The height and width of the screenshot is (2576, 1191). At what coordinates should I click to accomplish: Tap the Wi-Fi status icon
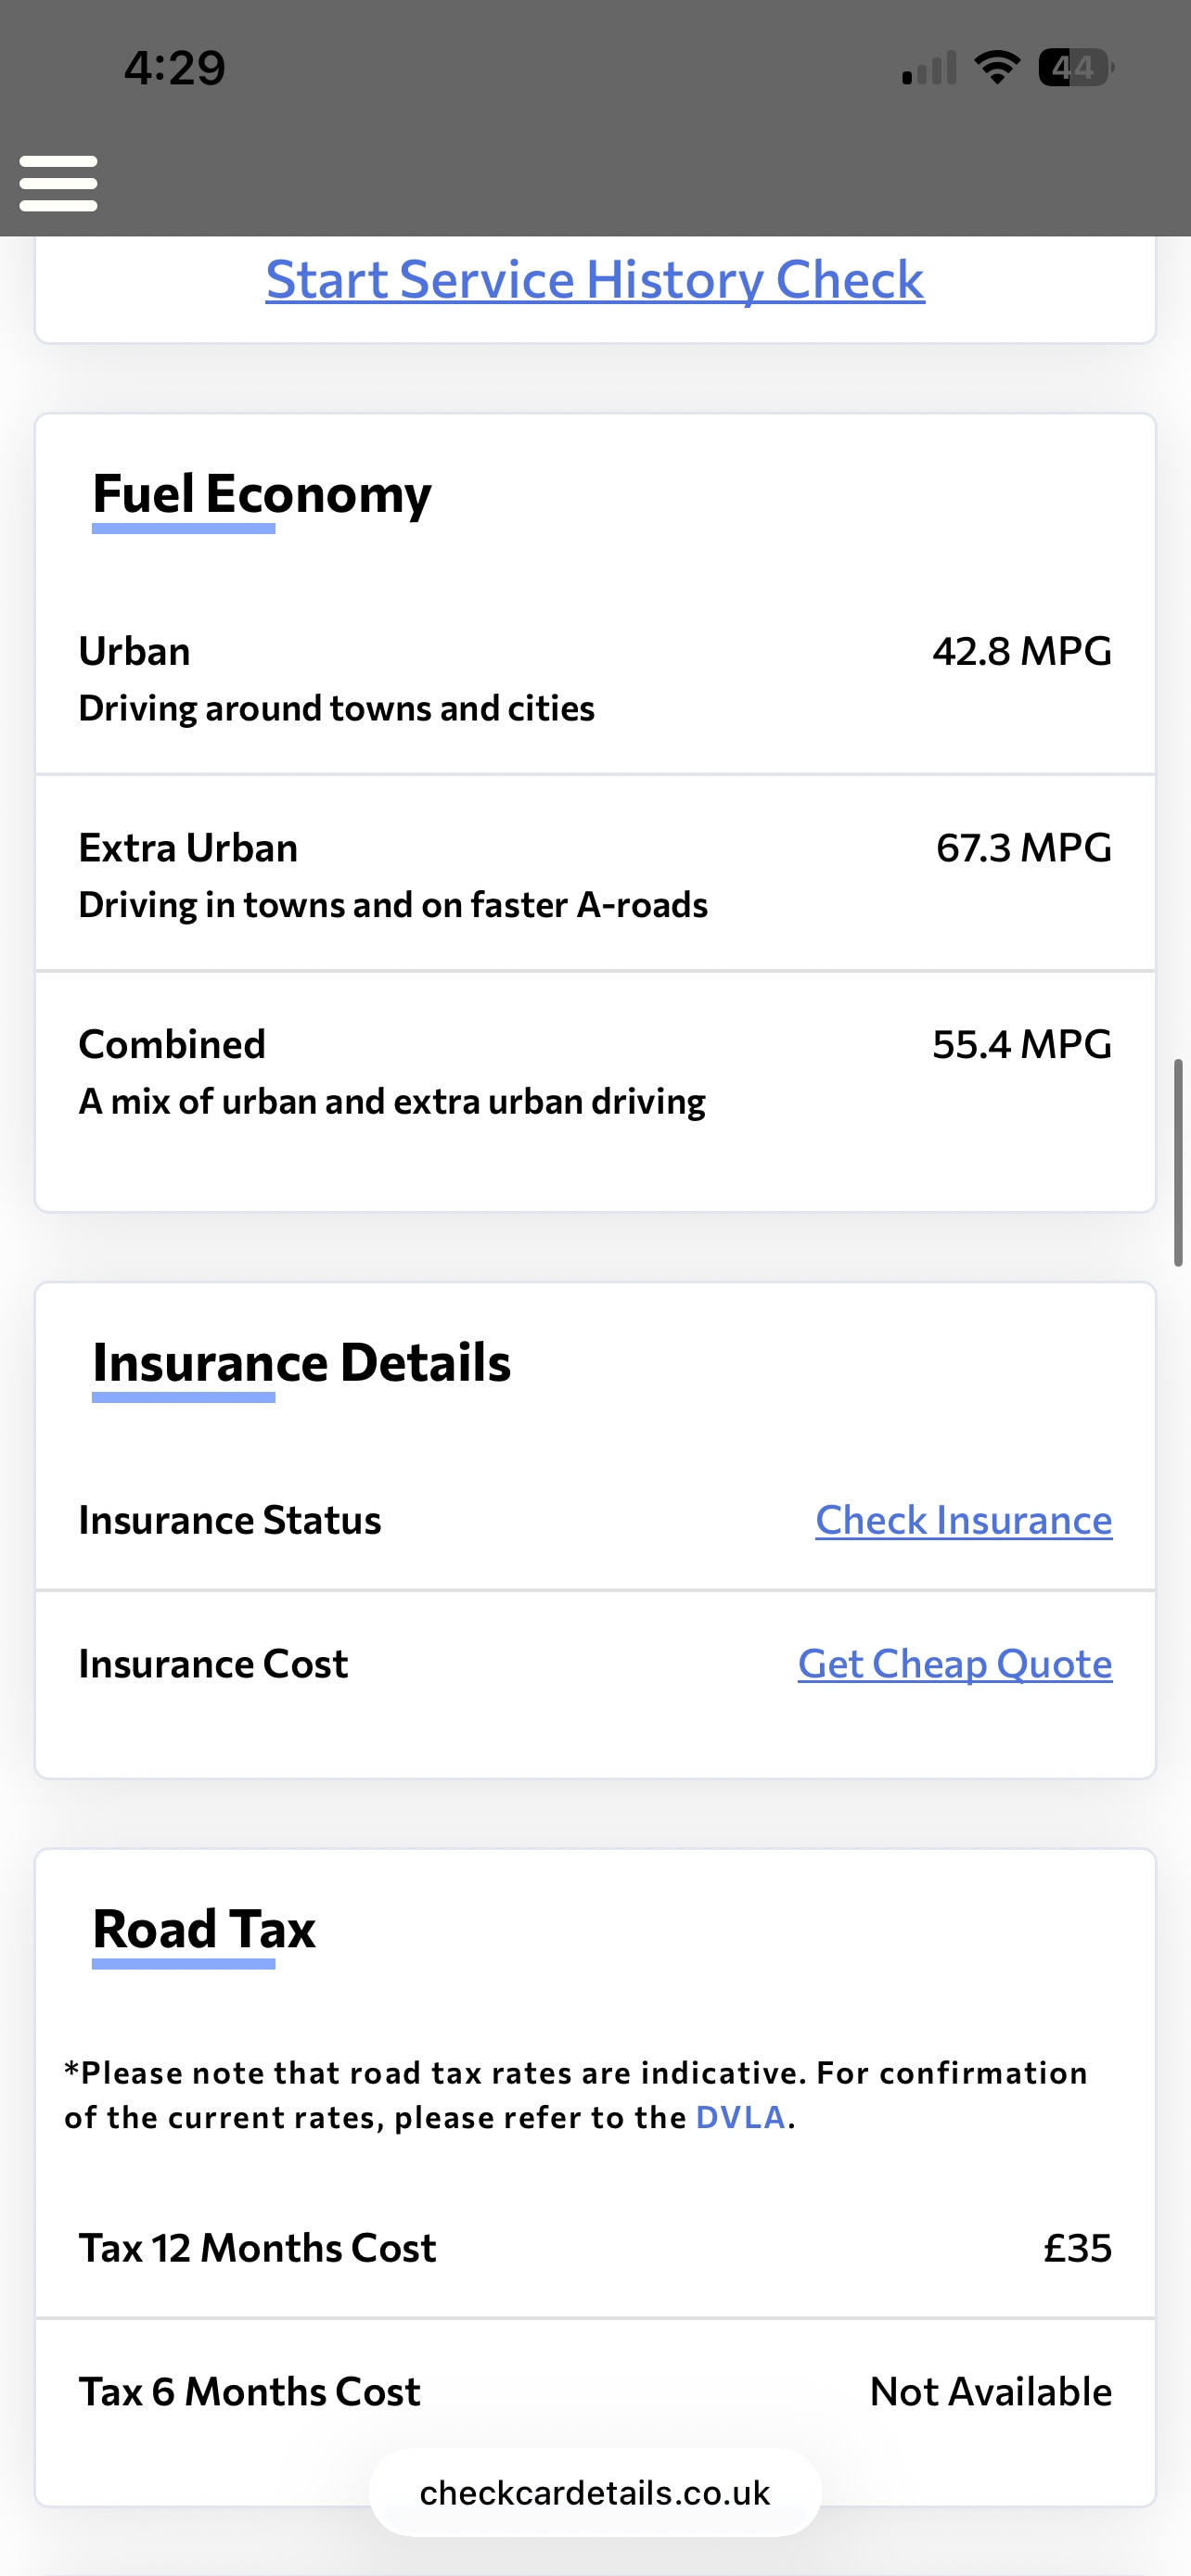[x=996, y=67]
